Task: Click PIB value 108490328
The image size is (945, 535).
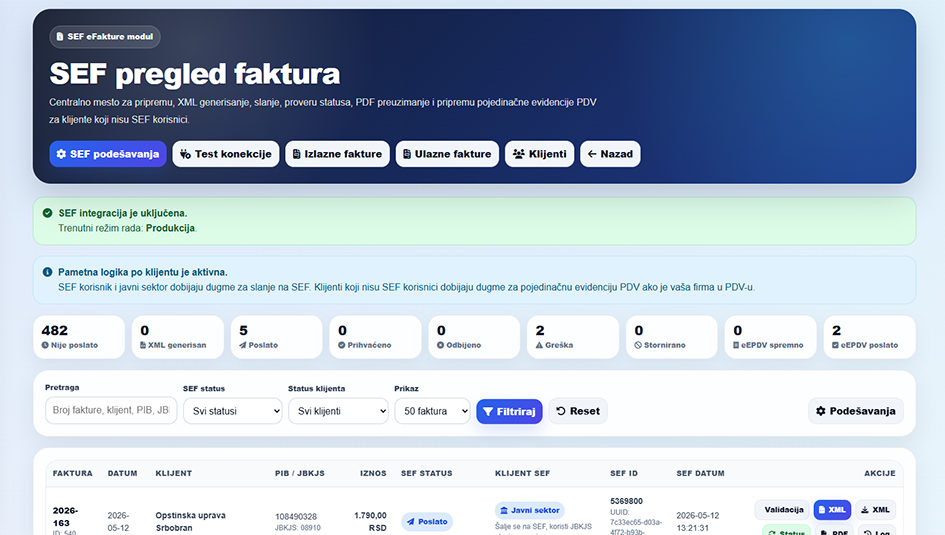Action: click(296, 517)
